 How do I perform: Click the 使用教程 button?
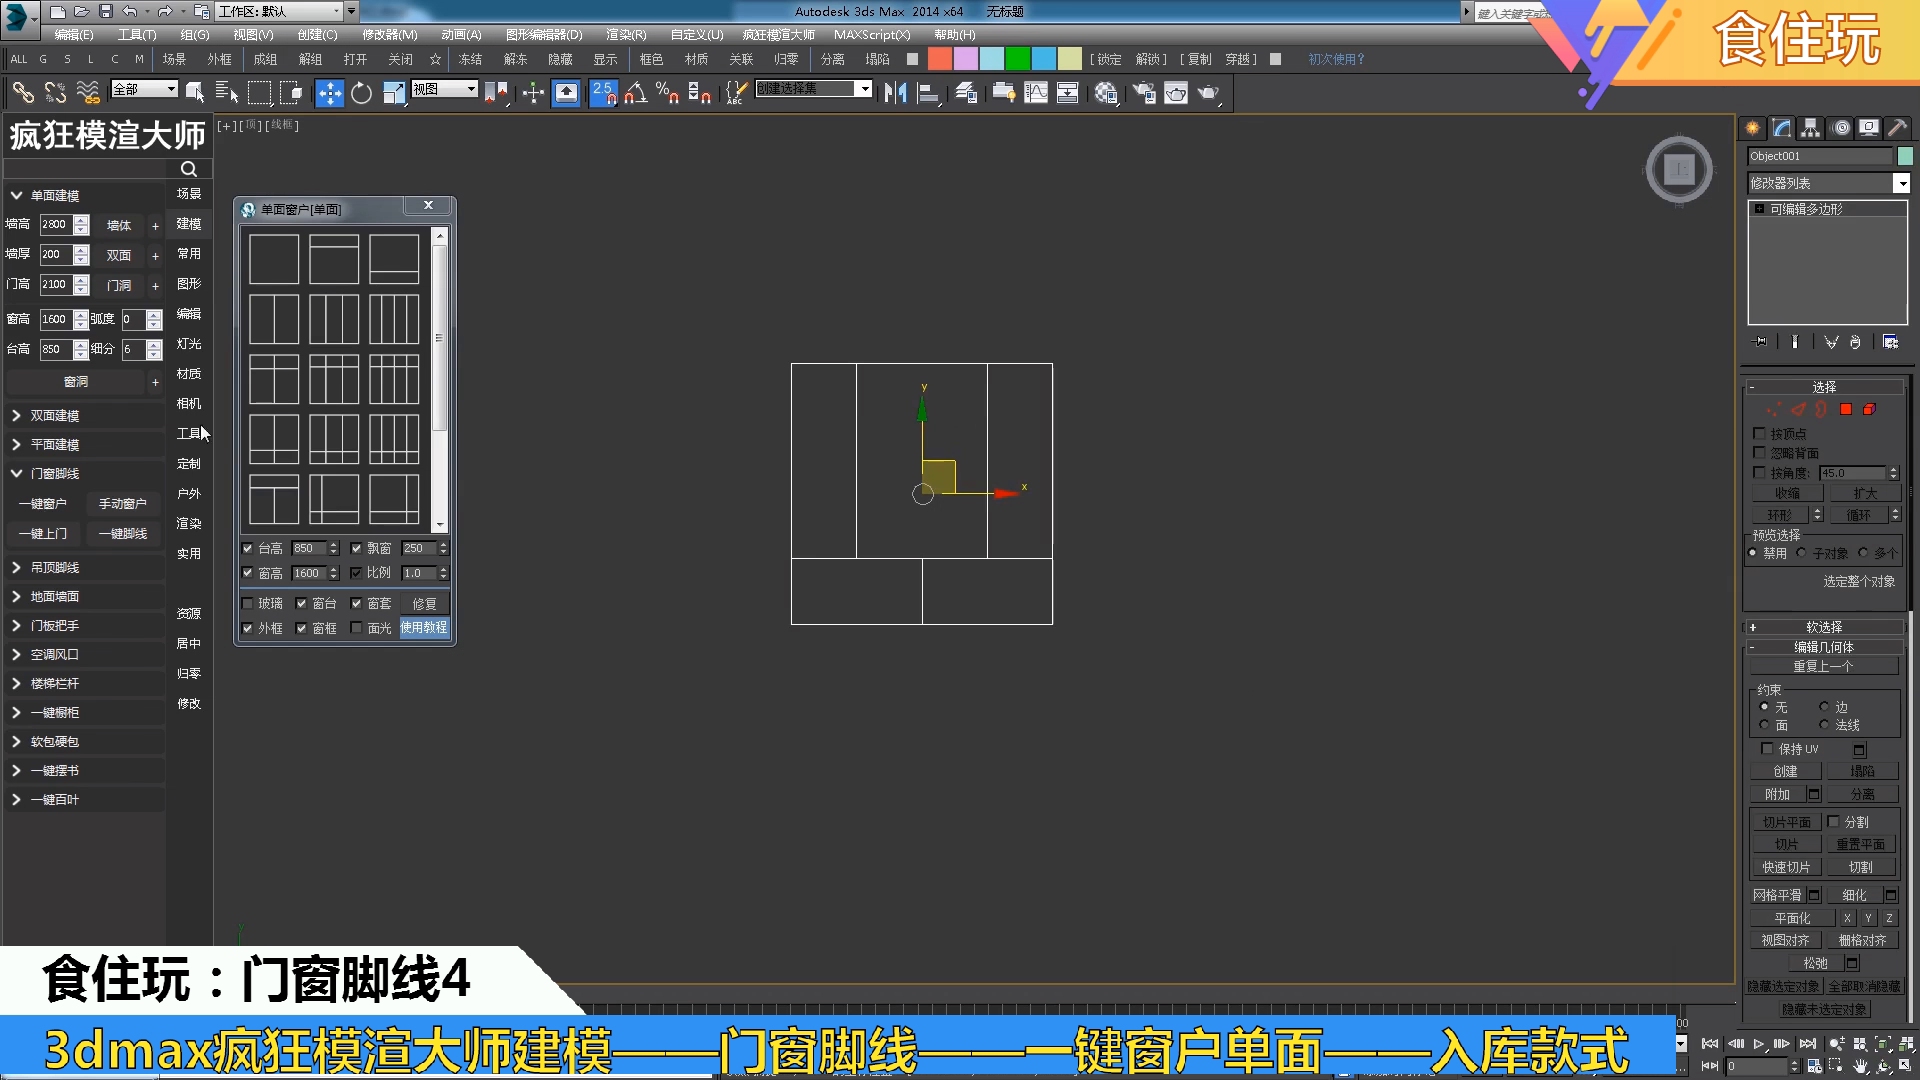tap(424, 628)
